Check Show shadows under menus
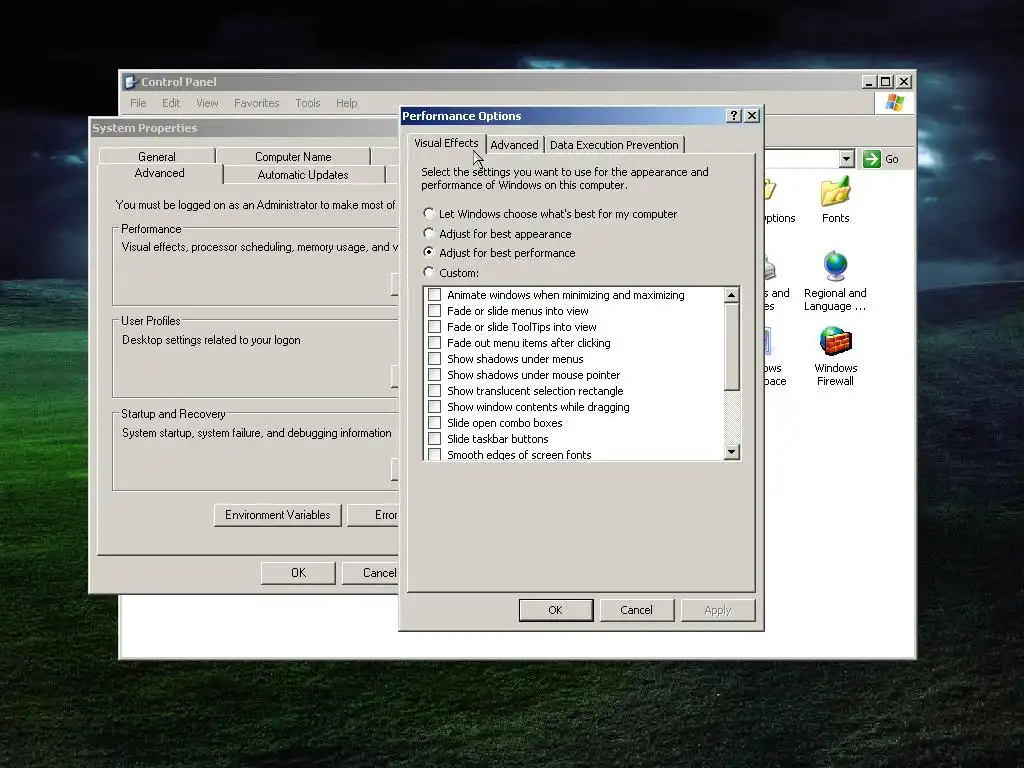The height and width of the screenshot is (768, 1024). (x=434, y=359)
